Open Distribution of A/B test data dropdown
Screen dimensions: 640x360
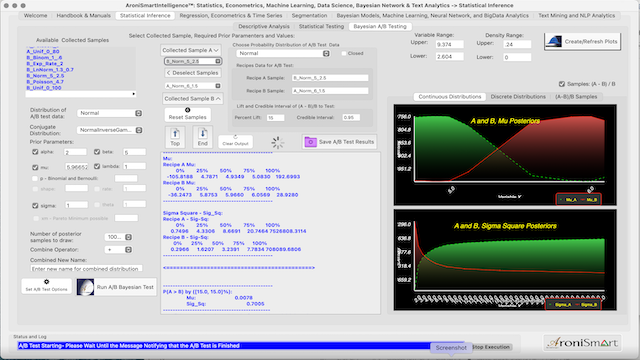point(110,113)
